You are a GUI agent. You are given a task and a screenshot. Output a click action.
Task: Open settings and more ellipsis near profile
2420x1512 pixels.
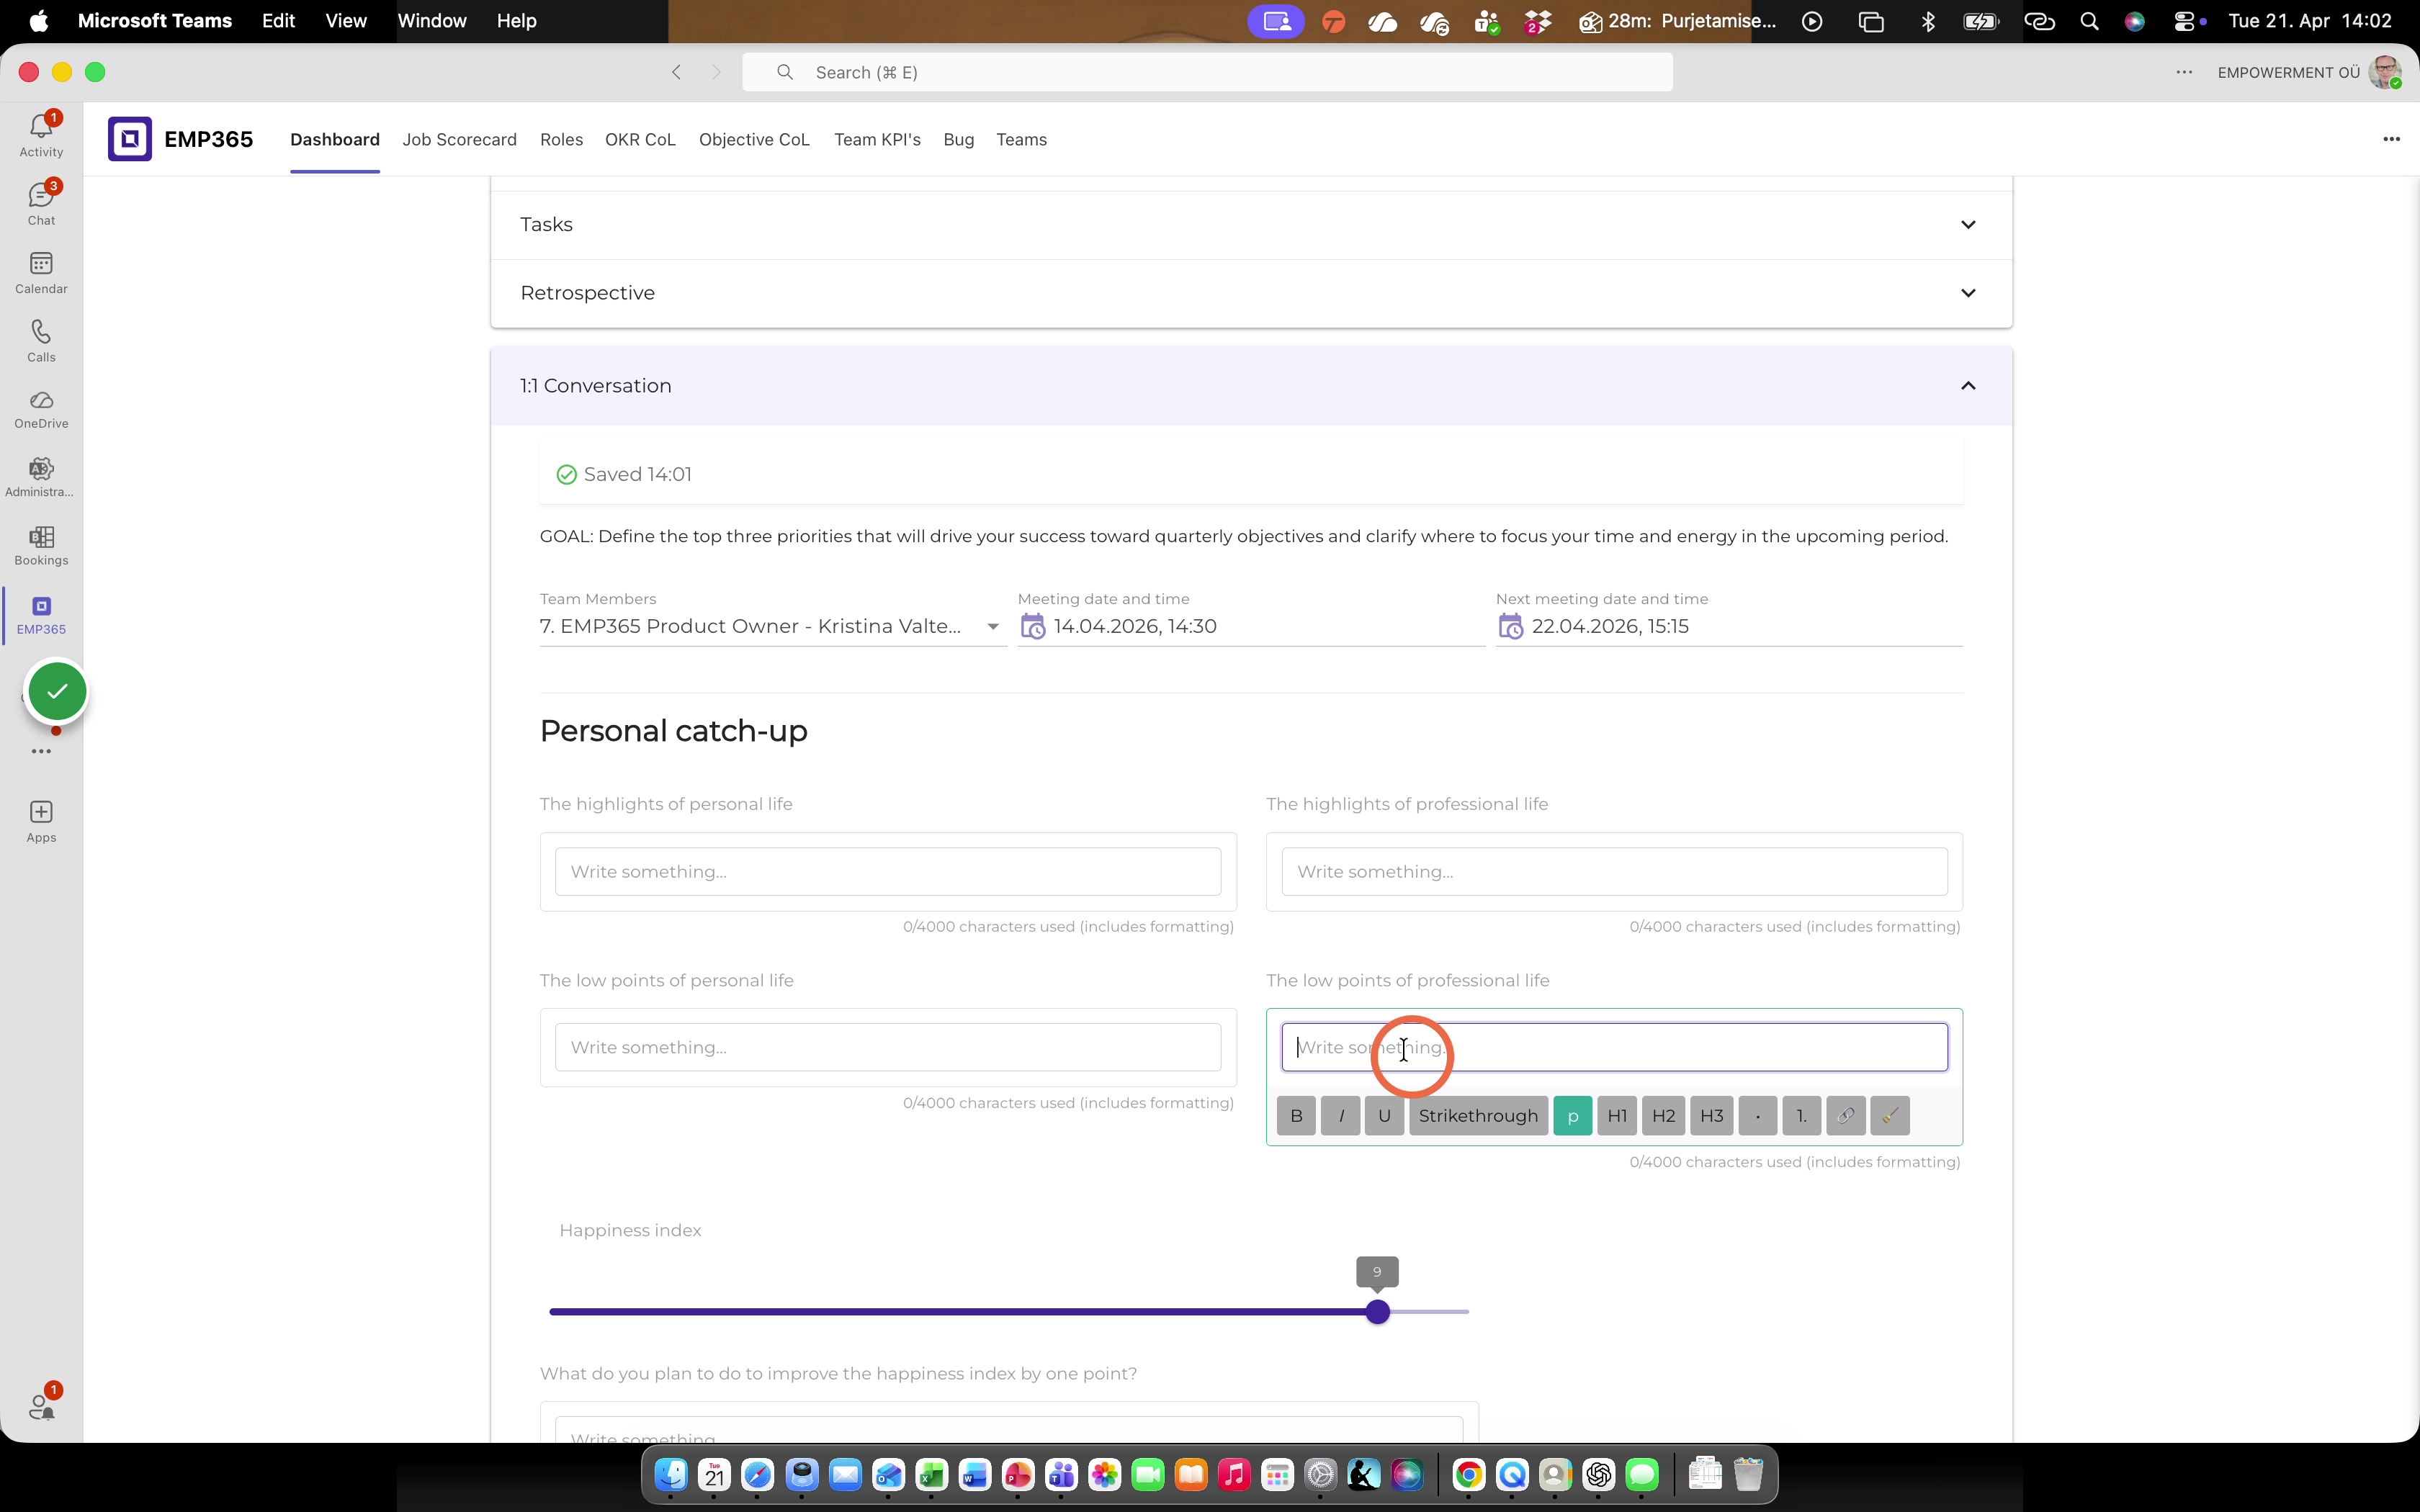pyautogui.click(x=2184, y=72)
